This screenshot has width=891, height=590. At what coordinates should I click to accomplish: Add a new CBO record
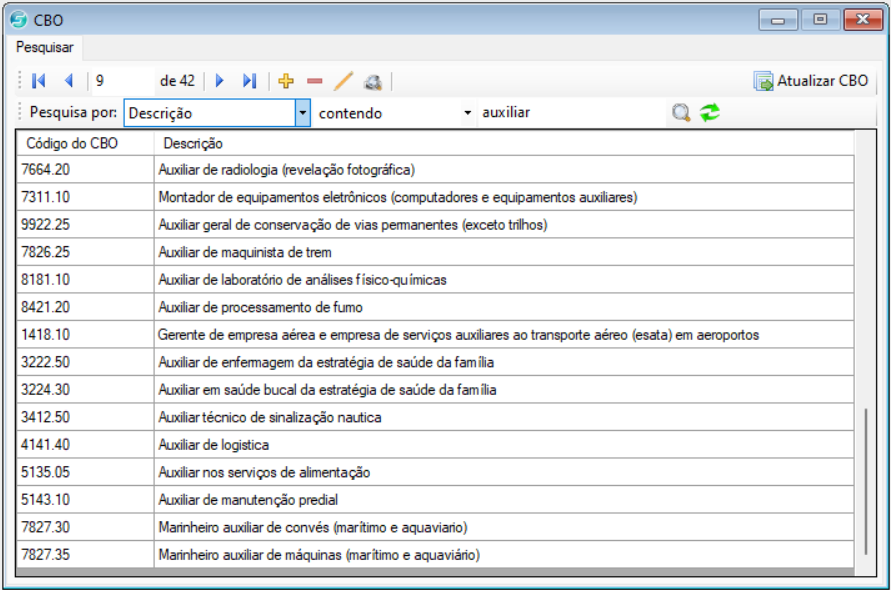coord(286,81)
